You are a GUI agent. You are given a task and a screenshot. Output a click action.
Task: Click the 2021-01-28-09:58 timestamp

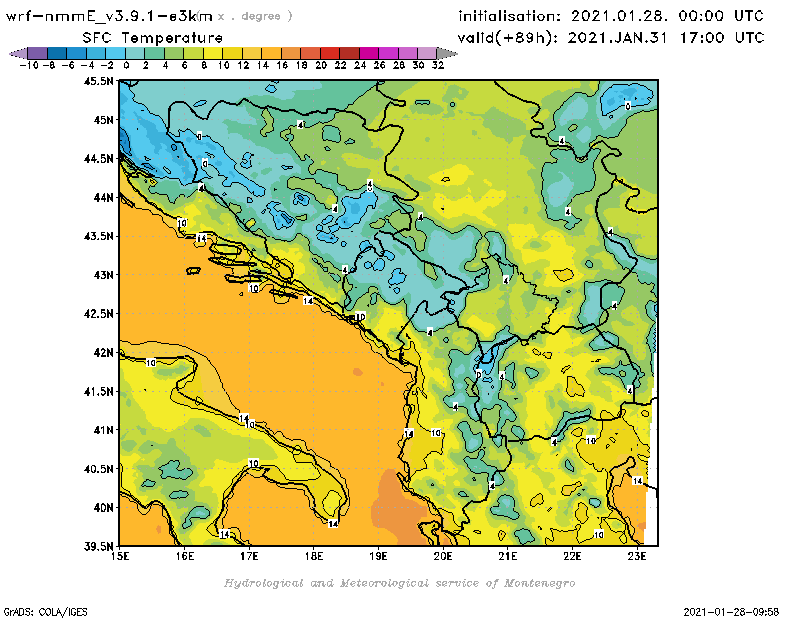click(731, 611)
